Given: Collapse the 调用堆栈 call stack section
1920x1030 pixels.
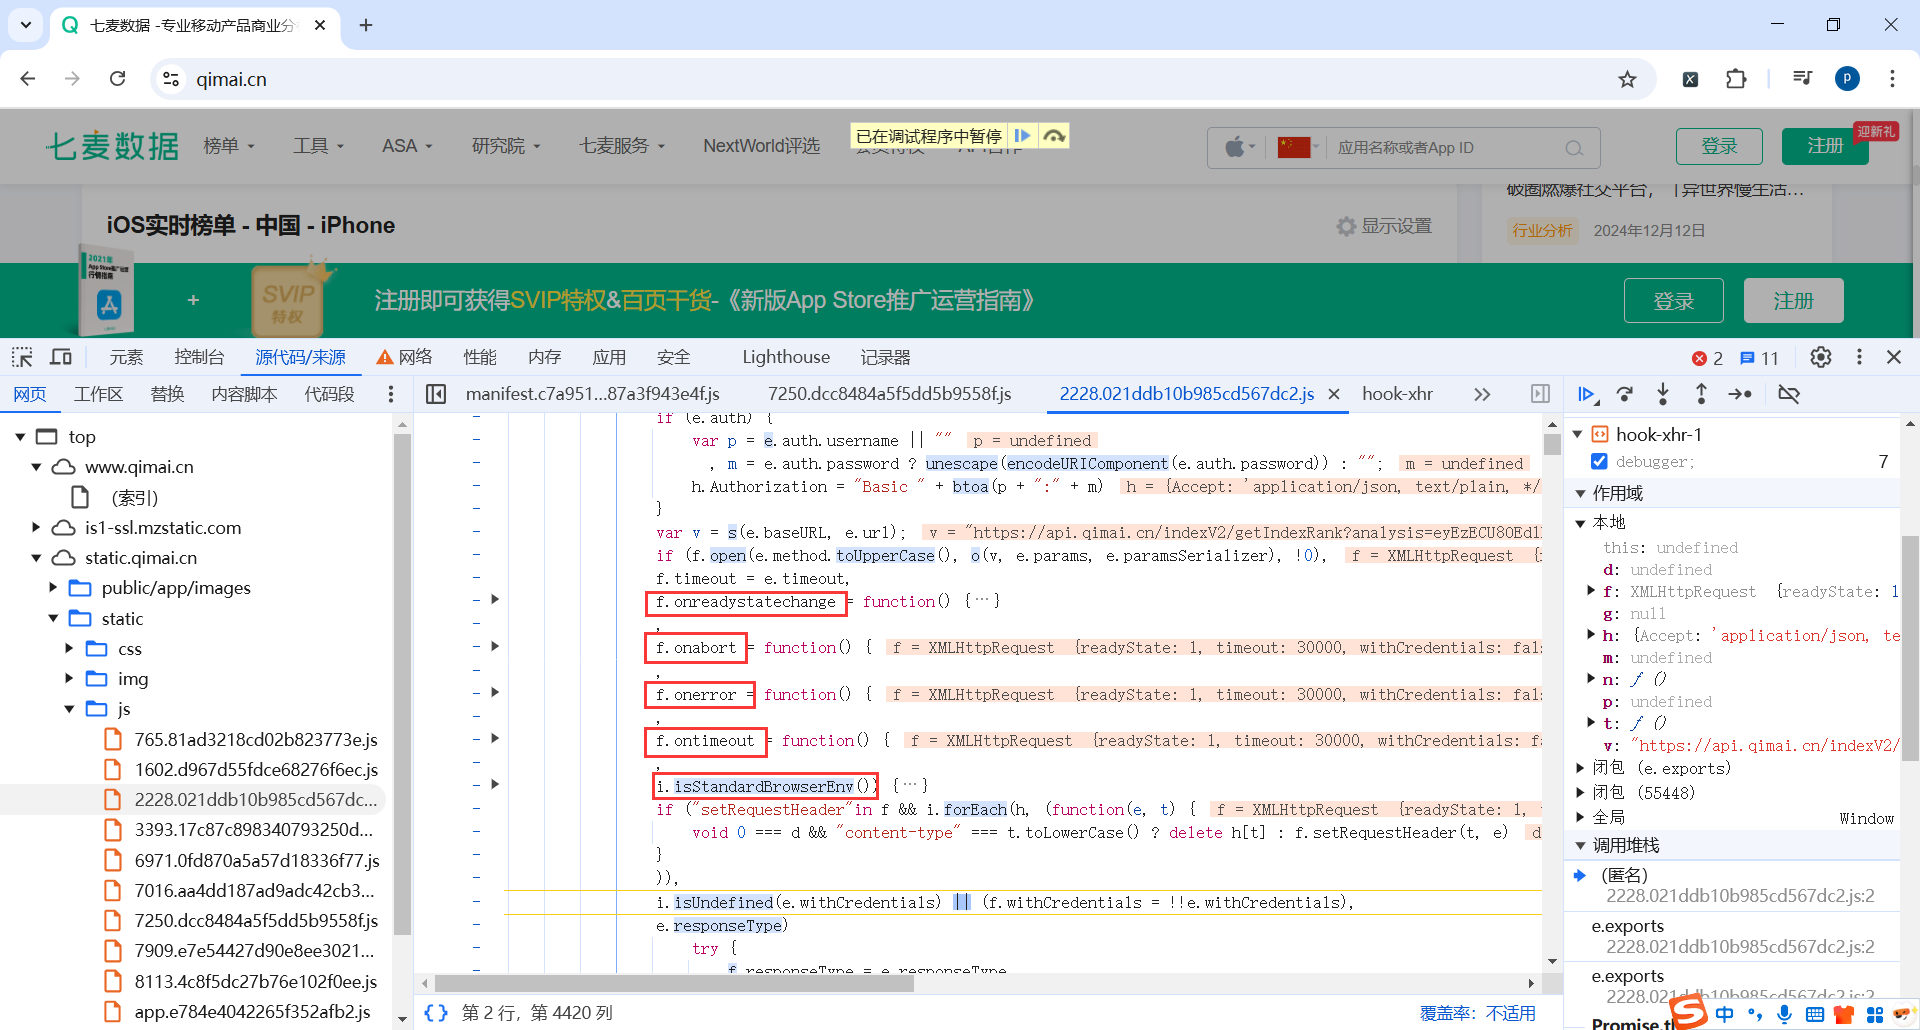Looking at the screenshot, I should 1580,845.
